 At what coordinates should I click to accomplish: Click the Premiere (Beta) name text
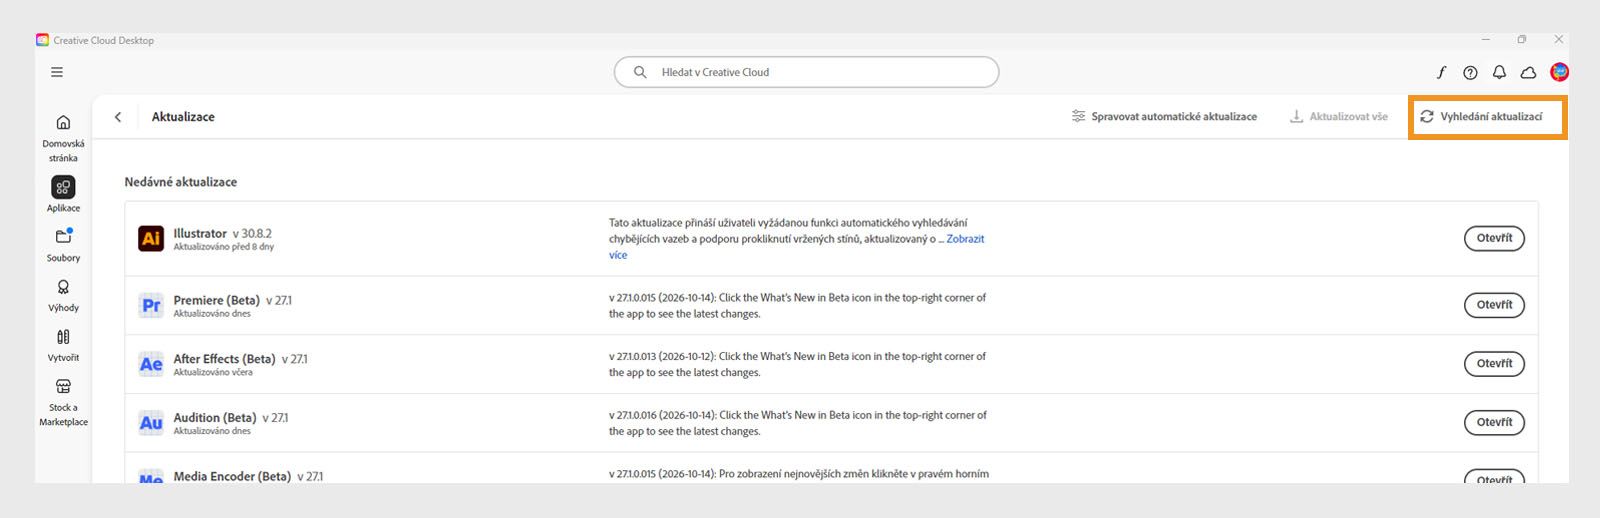(216, 300)
